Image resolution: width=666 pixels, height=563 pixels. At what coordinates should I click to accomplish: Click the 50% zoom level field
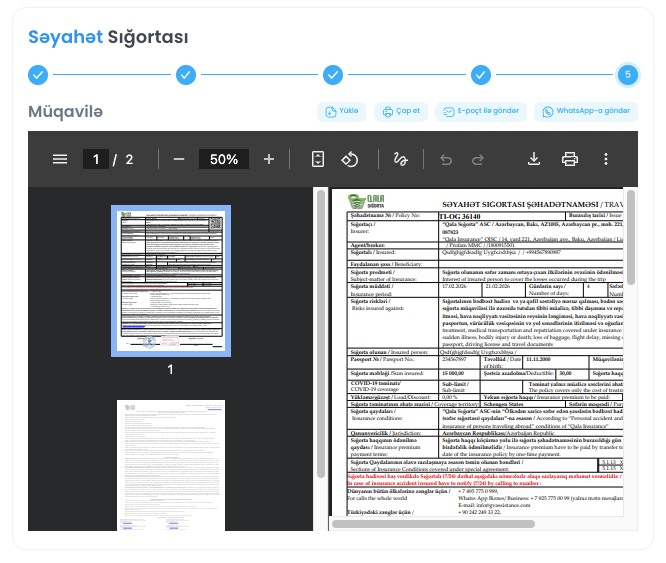coord(223,159)
